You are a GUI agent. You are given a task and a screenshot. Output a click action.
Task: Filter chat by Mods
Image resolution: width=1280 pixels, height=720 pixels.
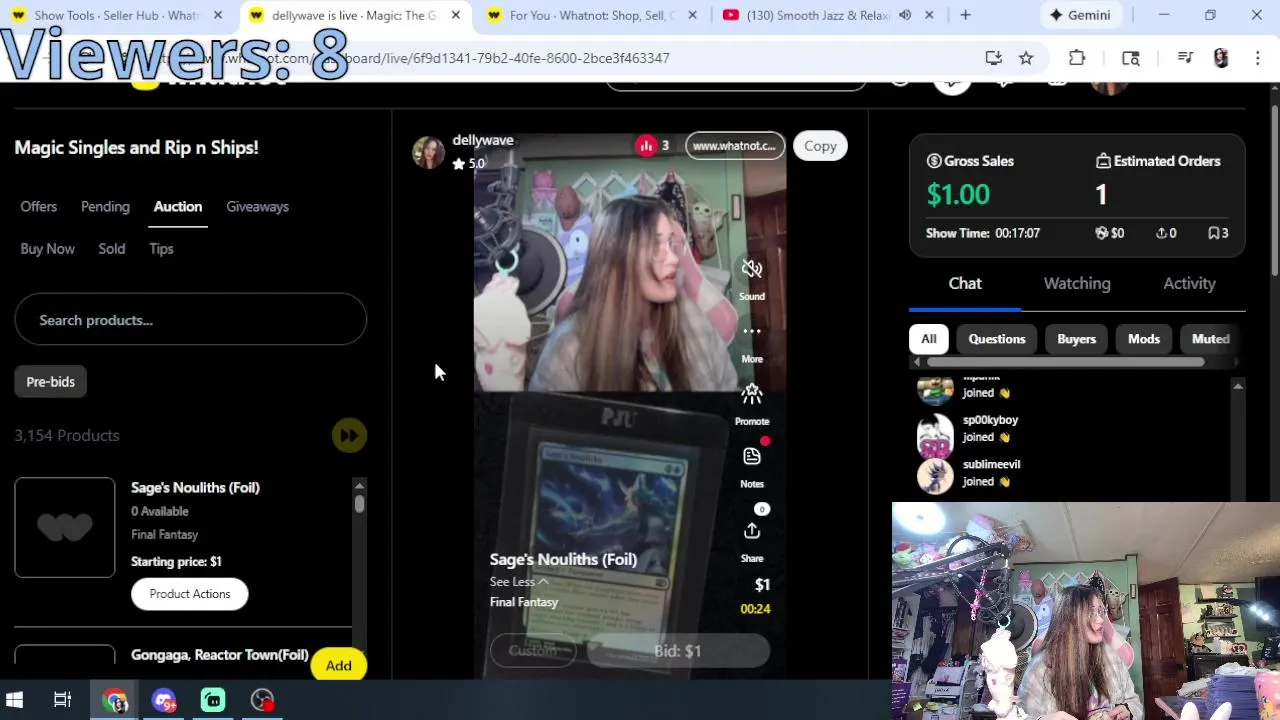pyautogui.click(x=1144, y=338)
